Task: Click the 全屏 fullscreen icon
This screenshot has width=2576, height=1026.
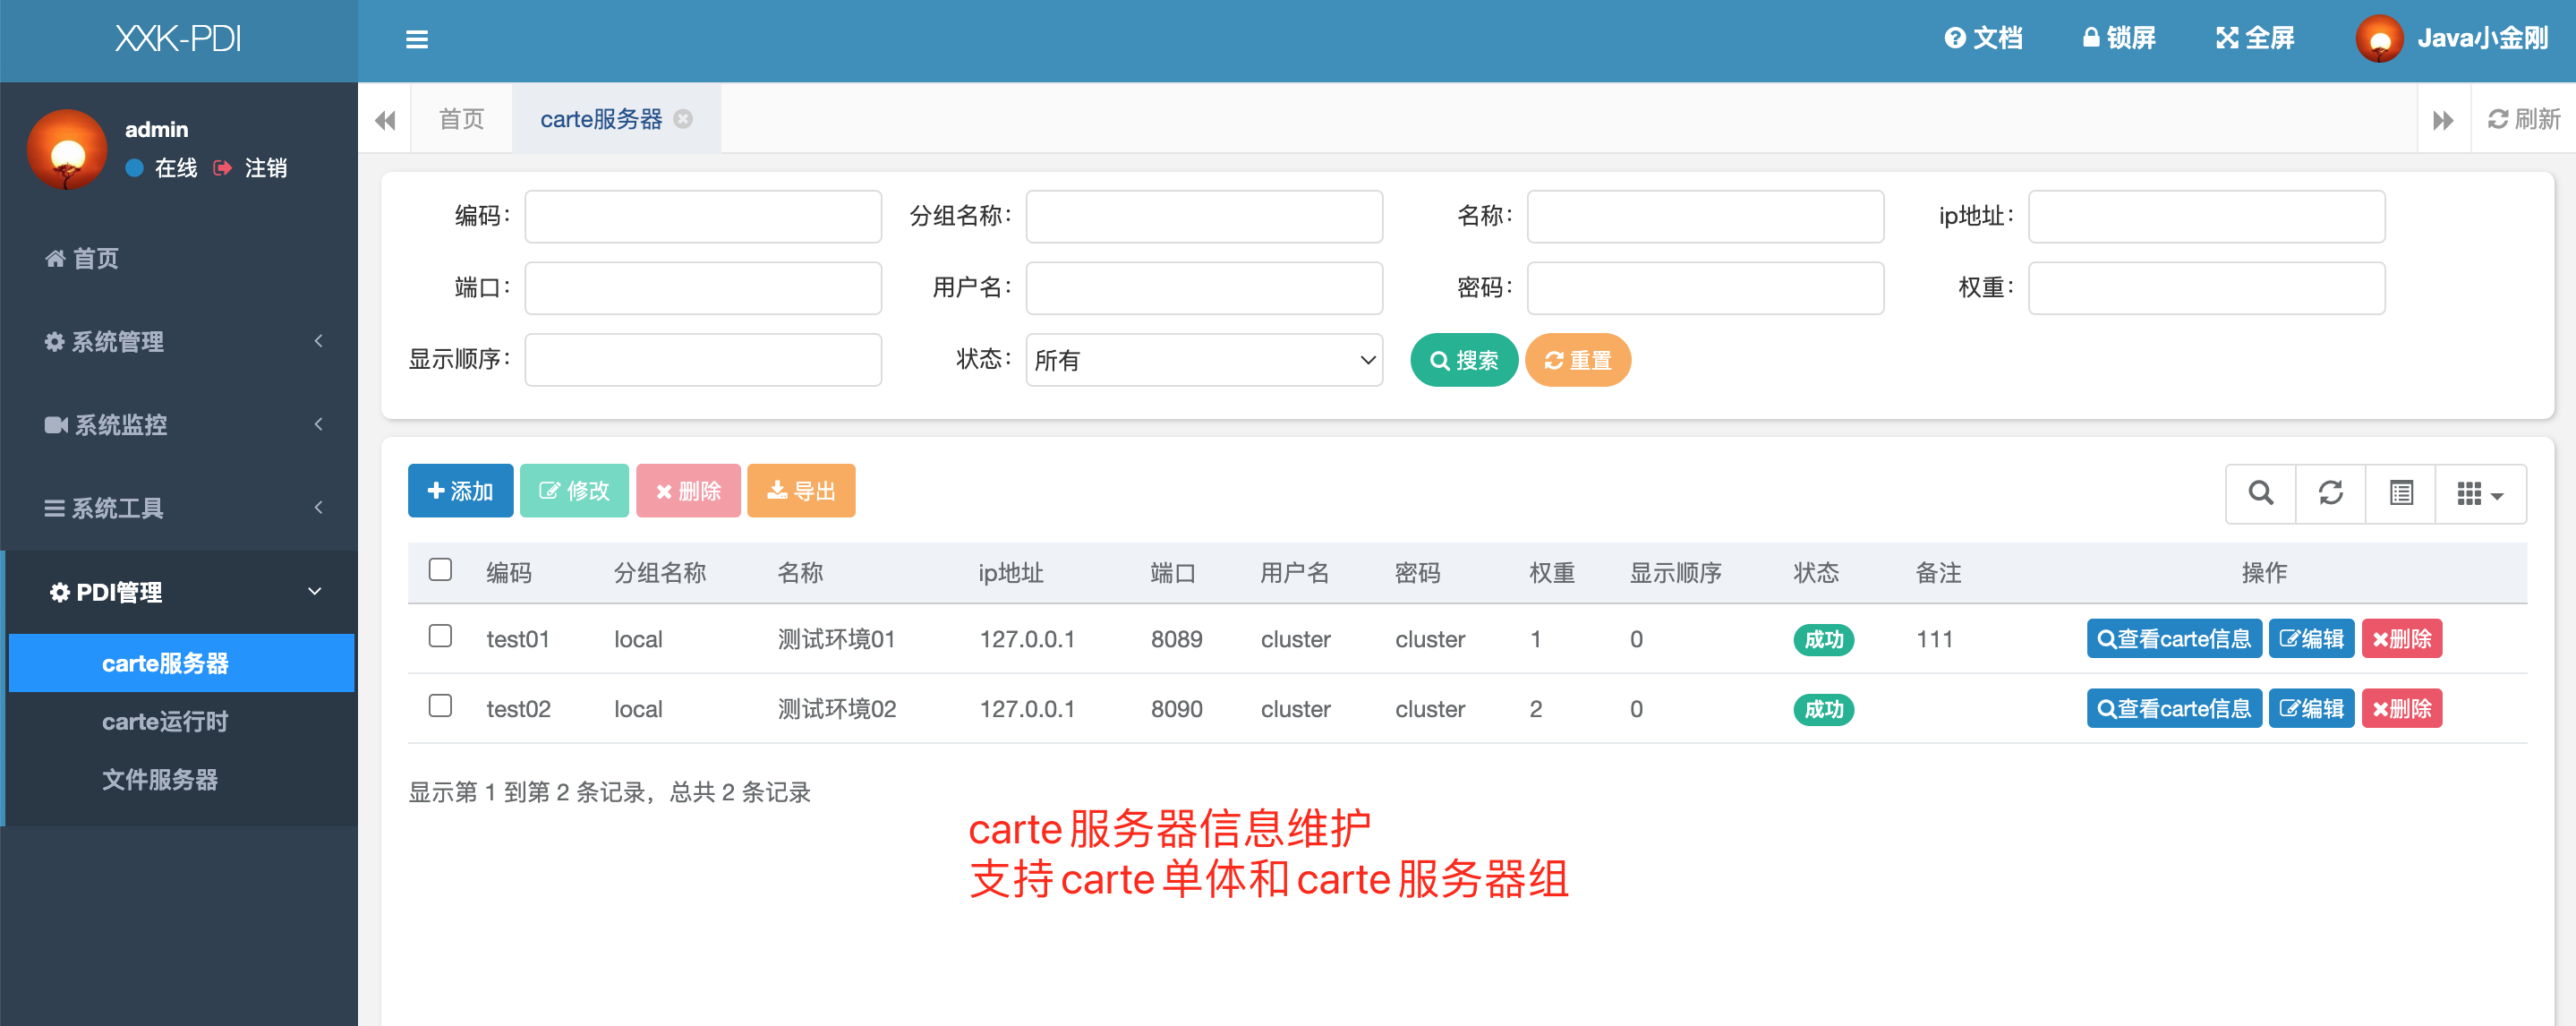Action: [x=2226, y=38]
